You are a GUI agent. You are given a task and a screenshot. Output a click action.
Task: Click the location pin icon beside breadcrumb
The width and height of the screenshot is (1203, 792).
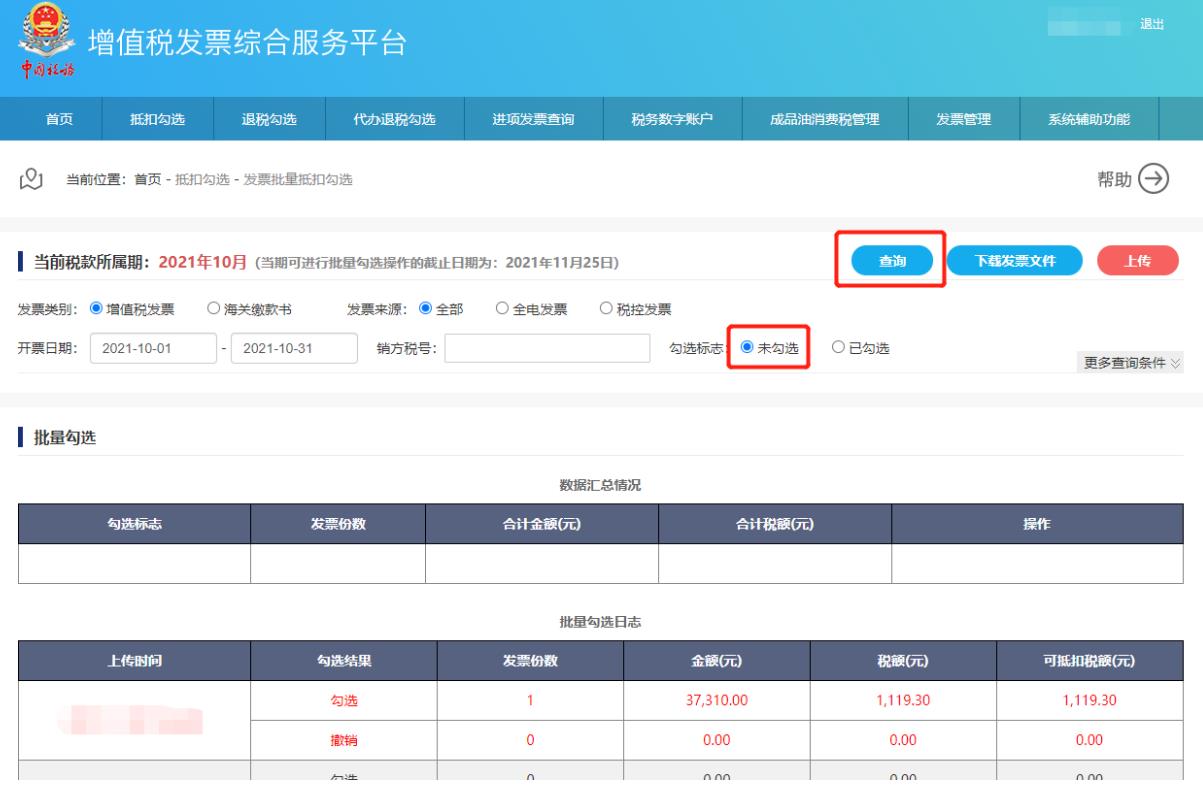point(32,179)
